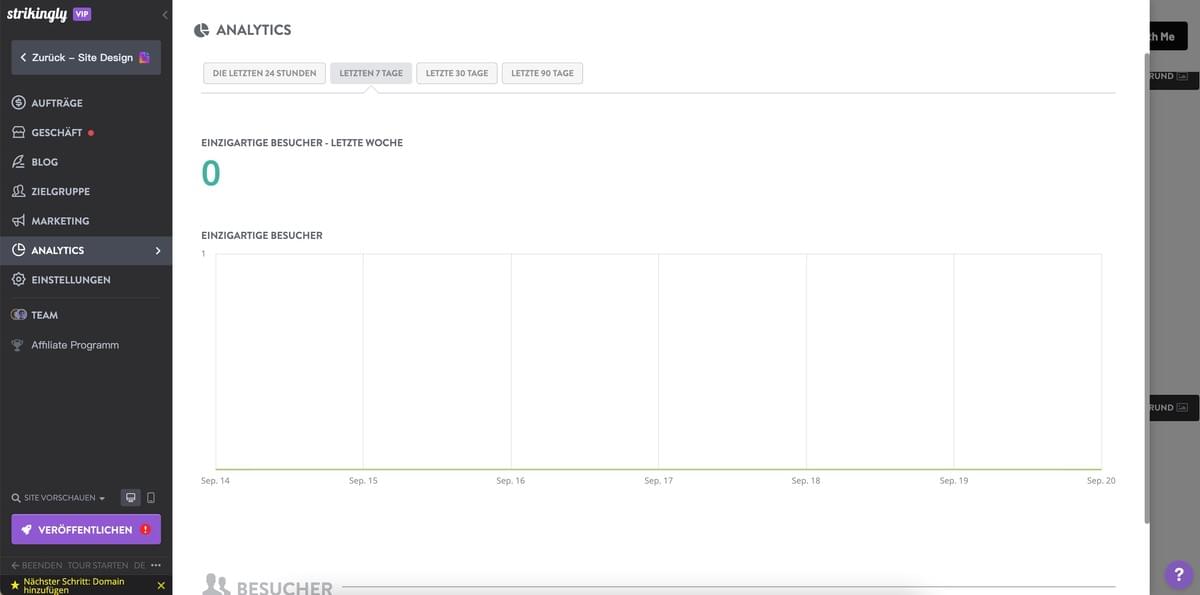The height and width of the screenshot is (595, 1200).
Task: Dismiss the next step banner
Action: coord(161,586)
